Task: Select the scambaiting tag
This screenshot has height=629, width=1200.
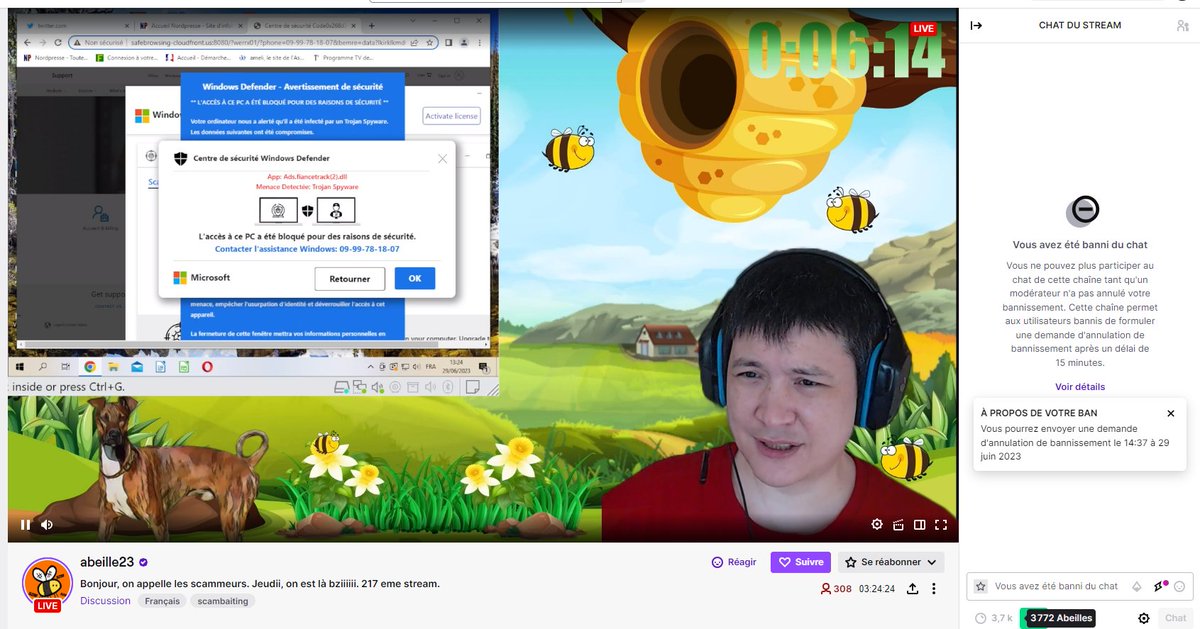Action: 223,601
